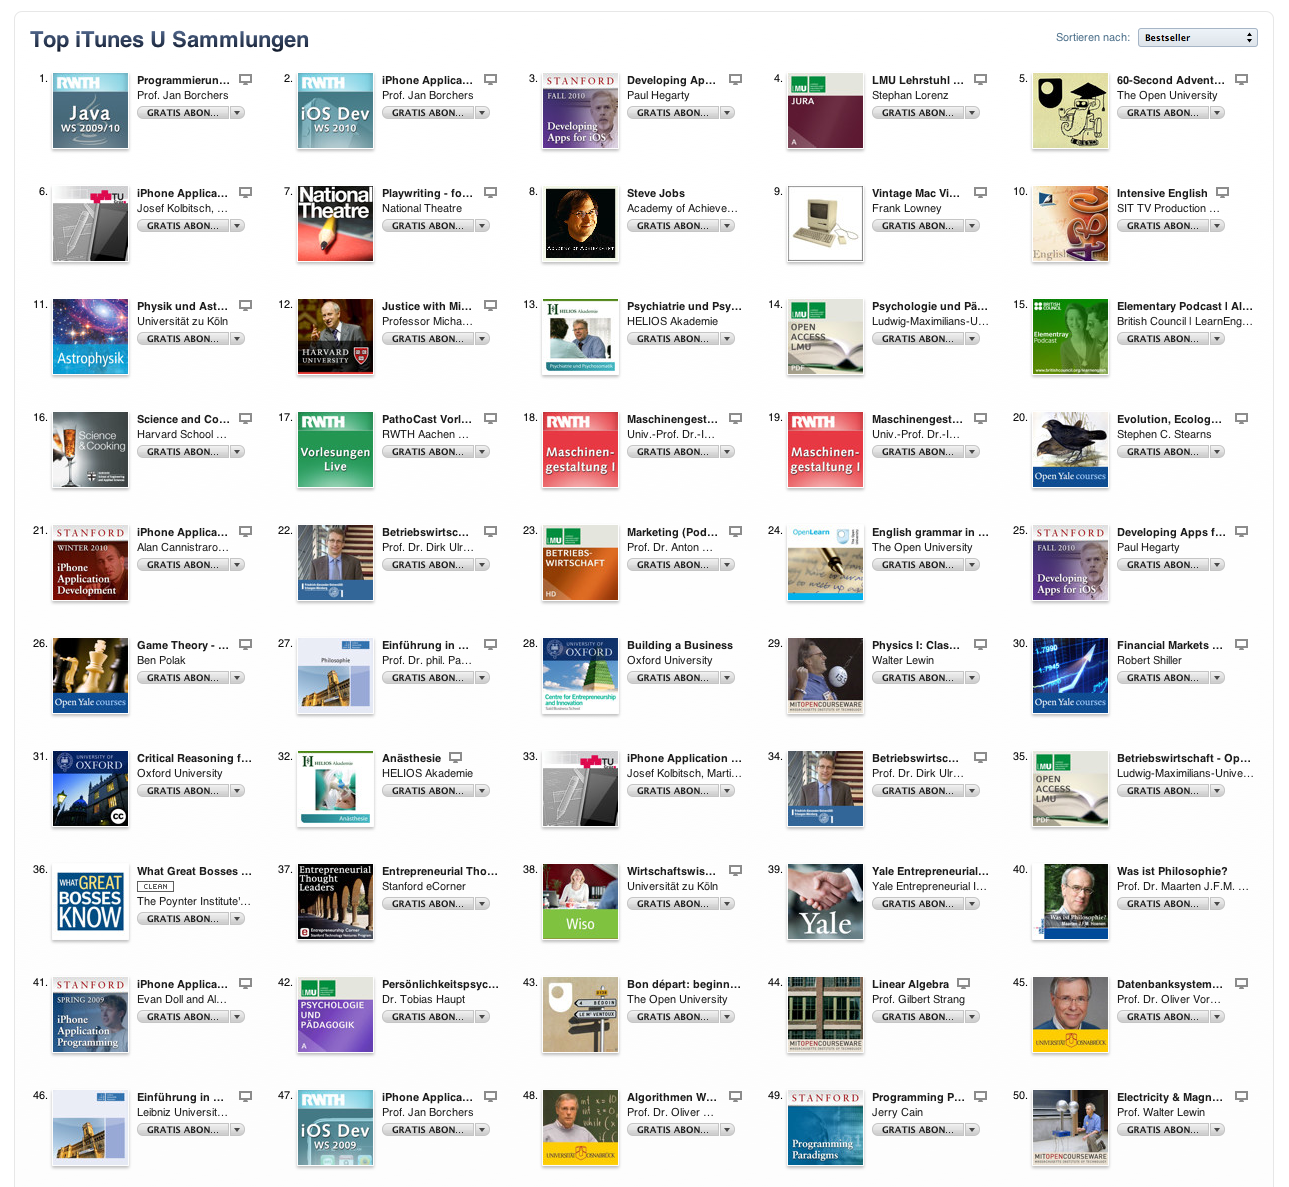Viewport: 1289px width, 1187px height.
Task: Expand subscribe arrow for Was ist Philosophie?
Action: point(1217,904)
